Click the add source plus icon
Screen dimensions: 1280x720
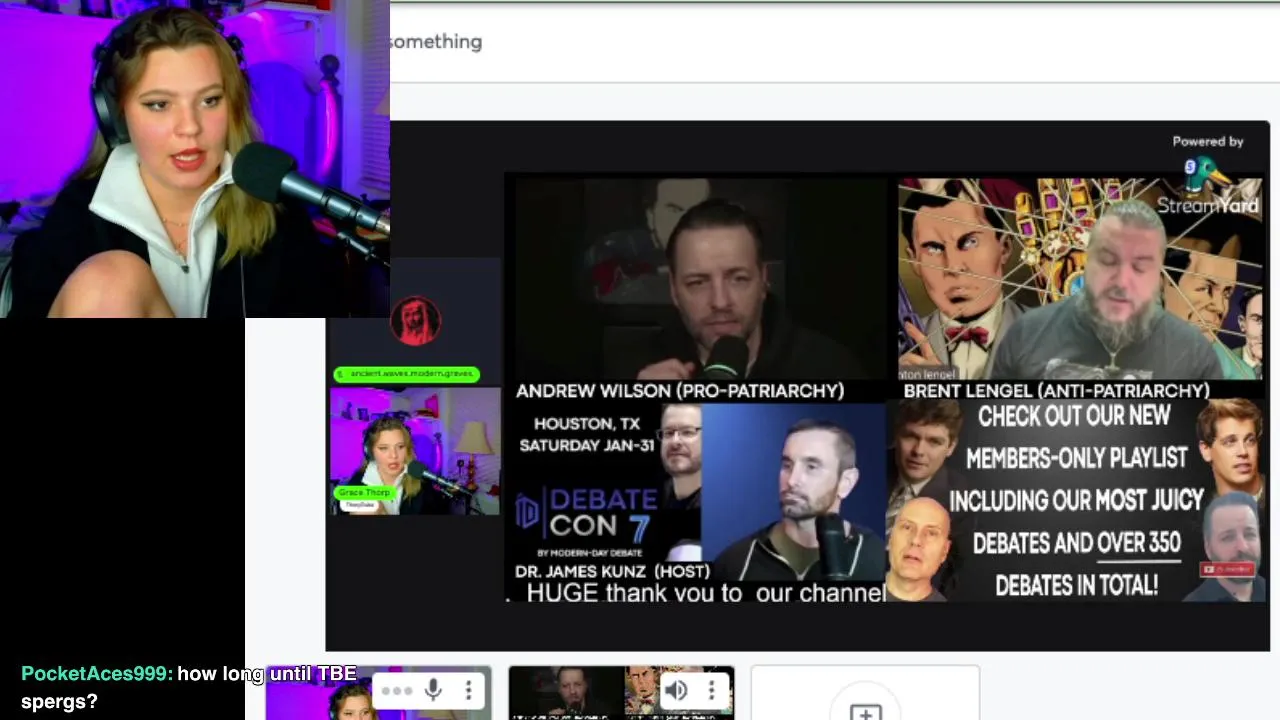point(865,712)
